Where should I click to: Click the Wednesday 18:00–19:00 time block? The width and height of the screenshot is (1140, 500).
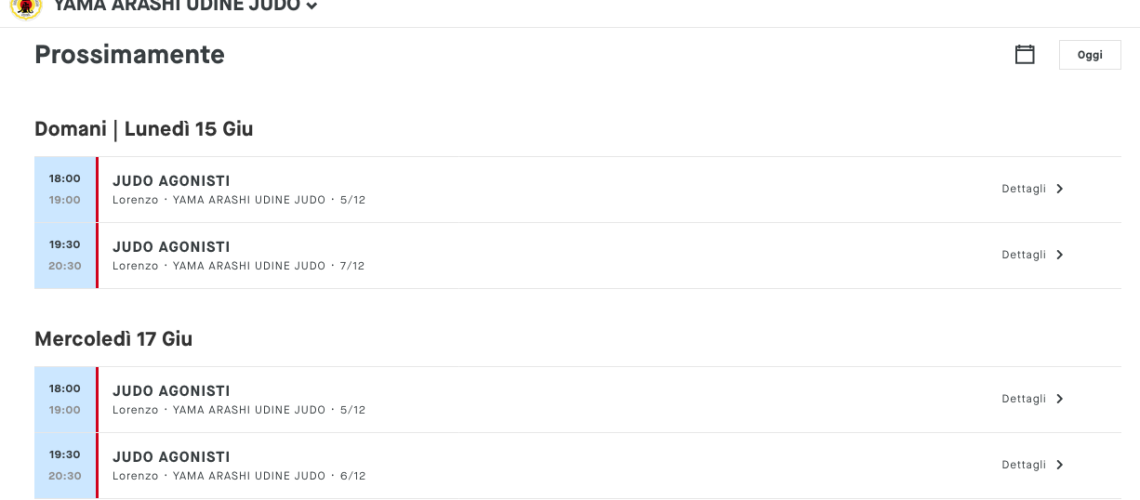pyautogui.click(x=65, y=400)
